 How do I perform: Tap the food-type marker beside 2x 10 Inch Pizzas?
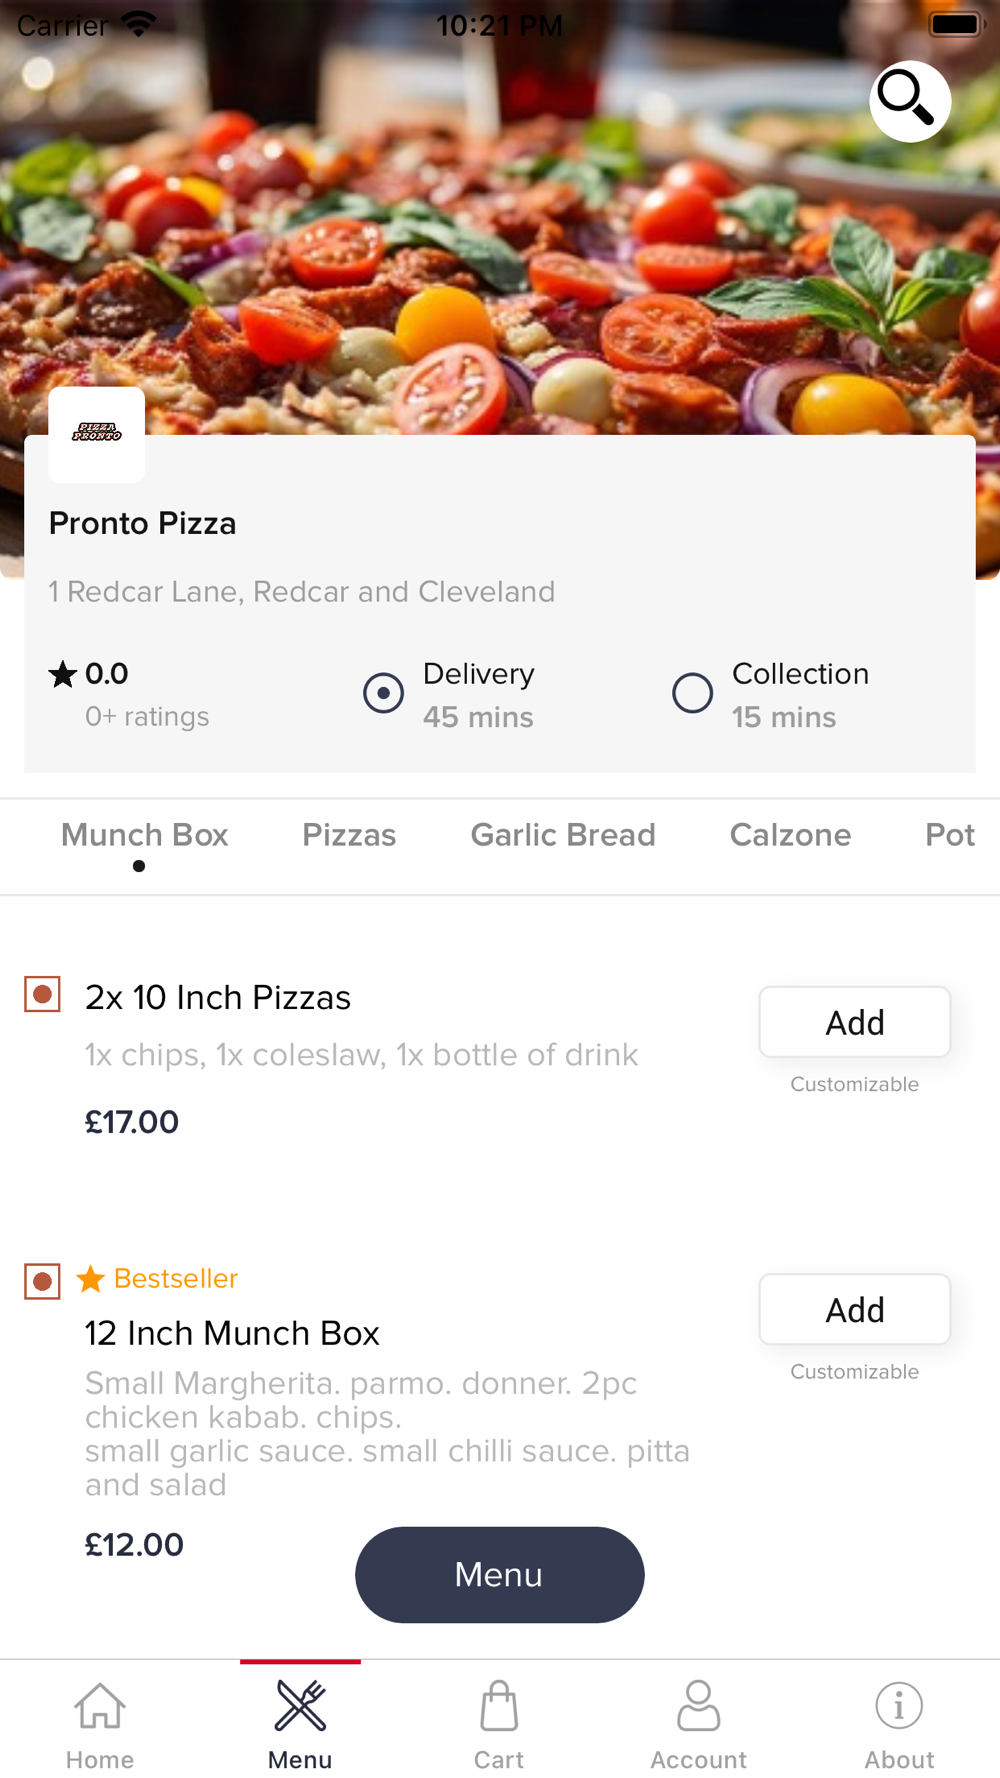[x=42, y=994]
